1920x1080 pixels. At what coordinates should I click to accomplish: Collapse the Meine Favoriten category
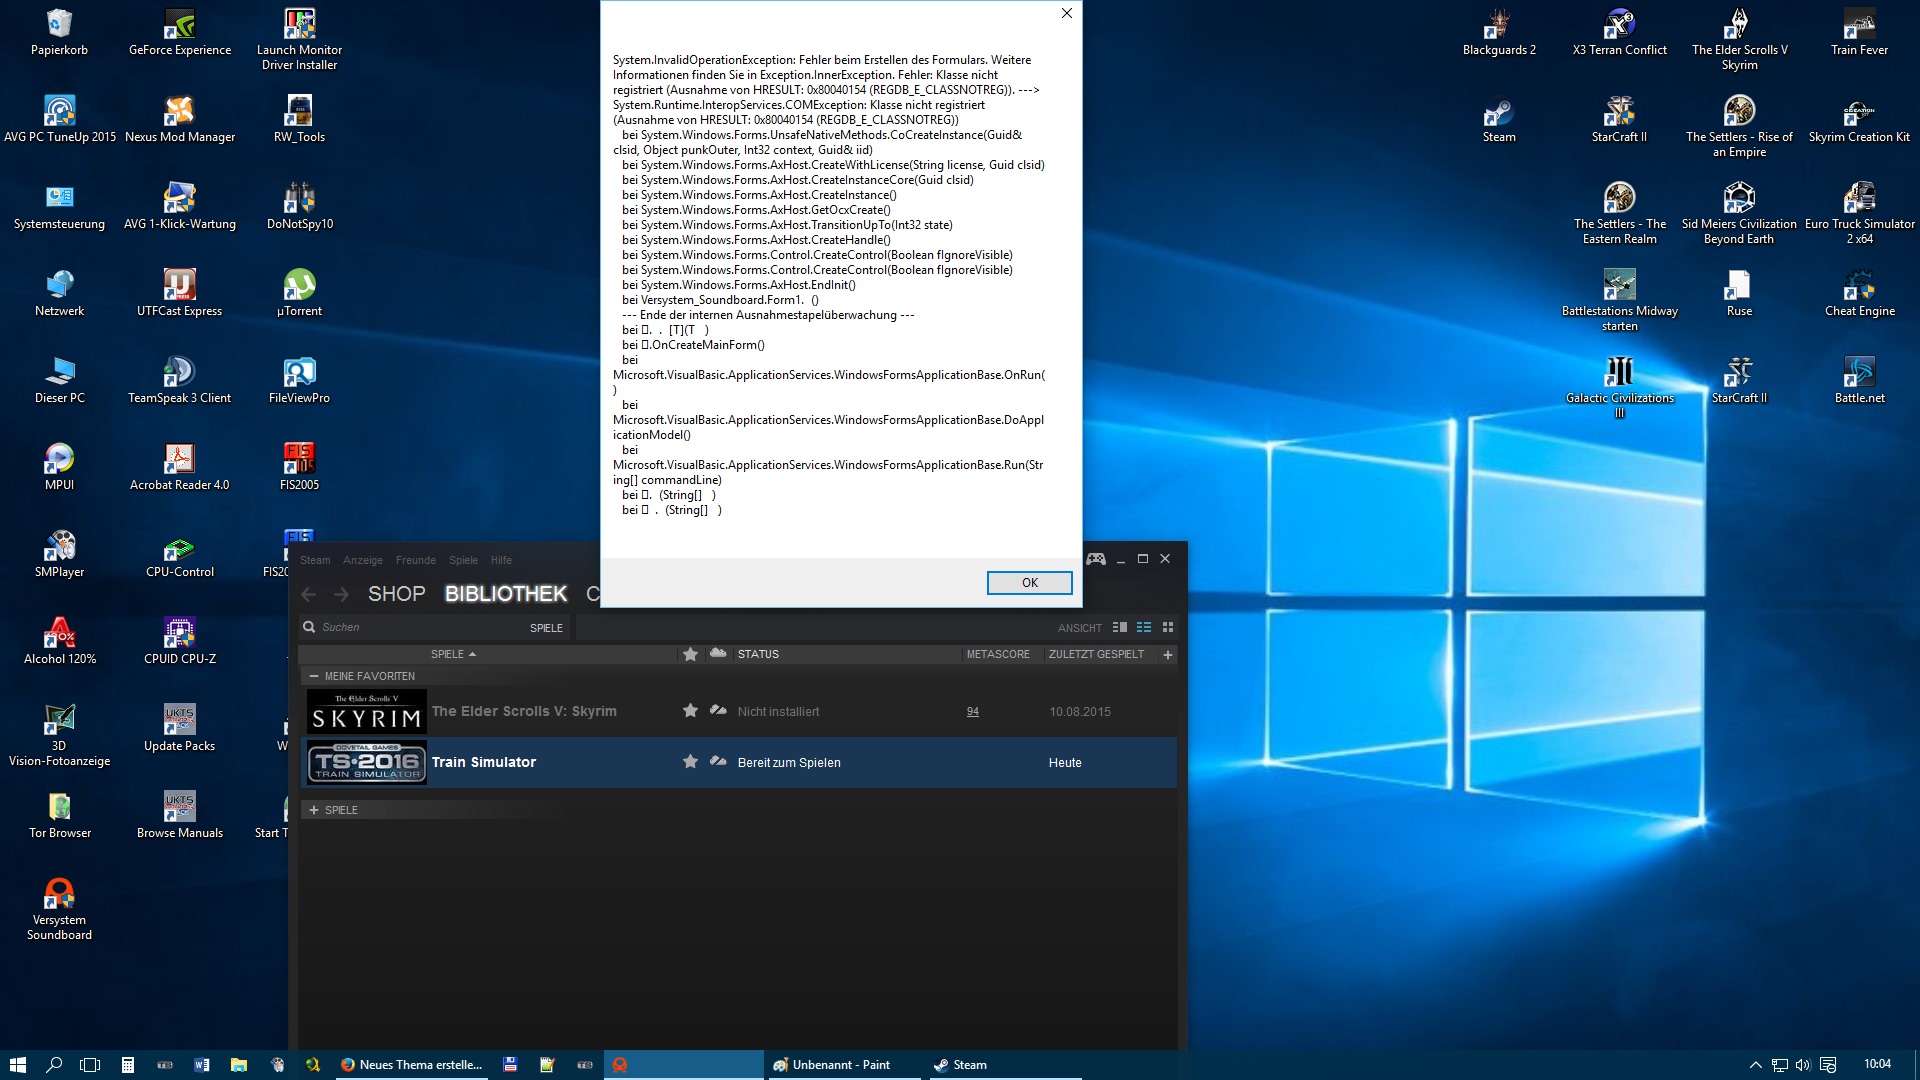tap(314, 676)
